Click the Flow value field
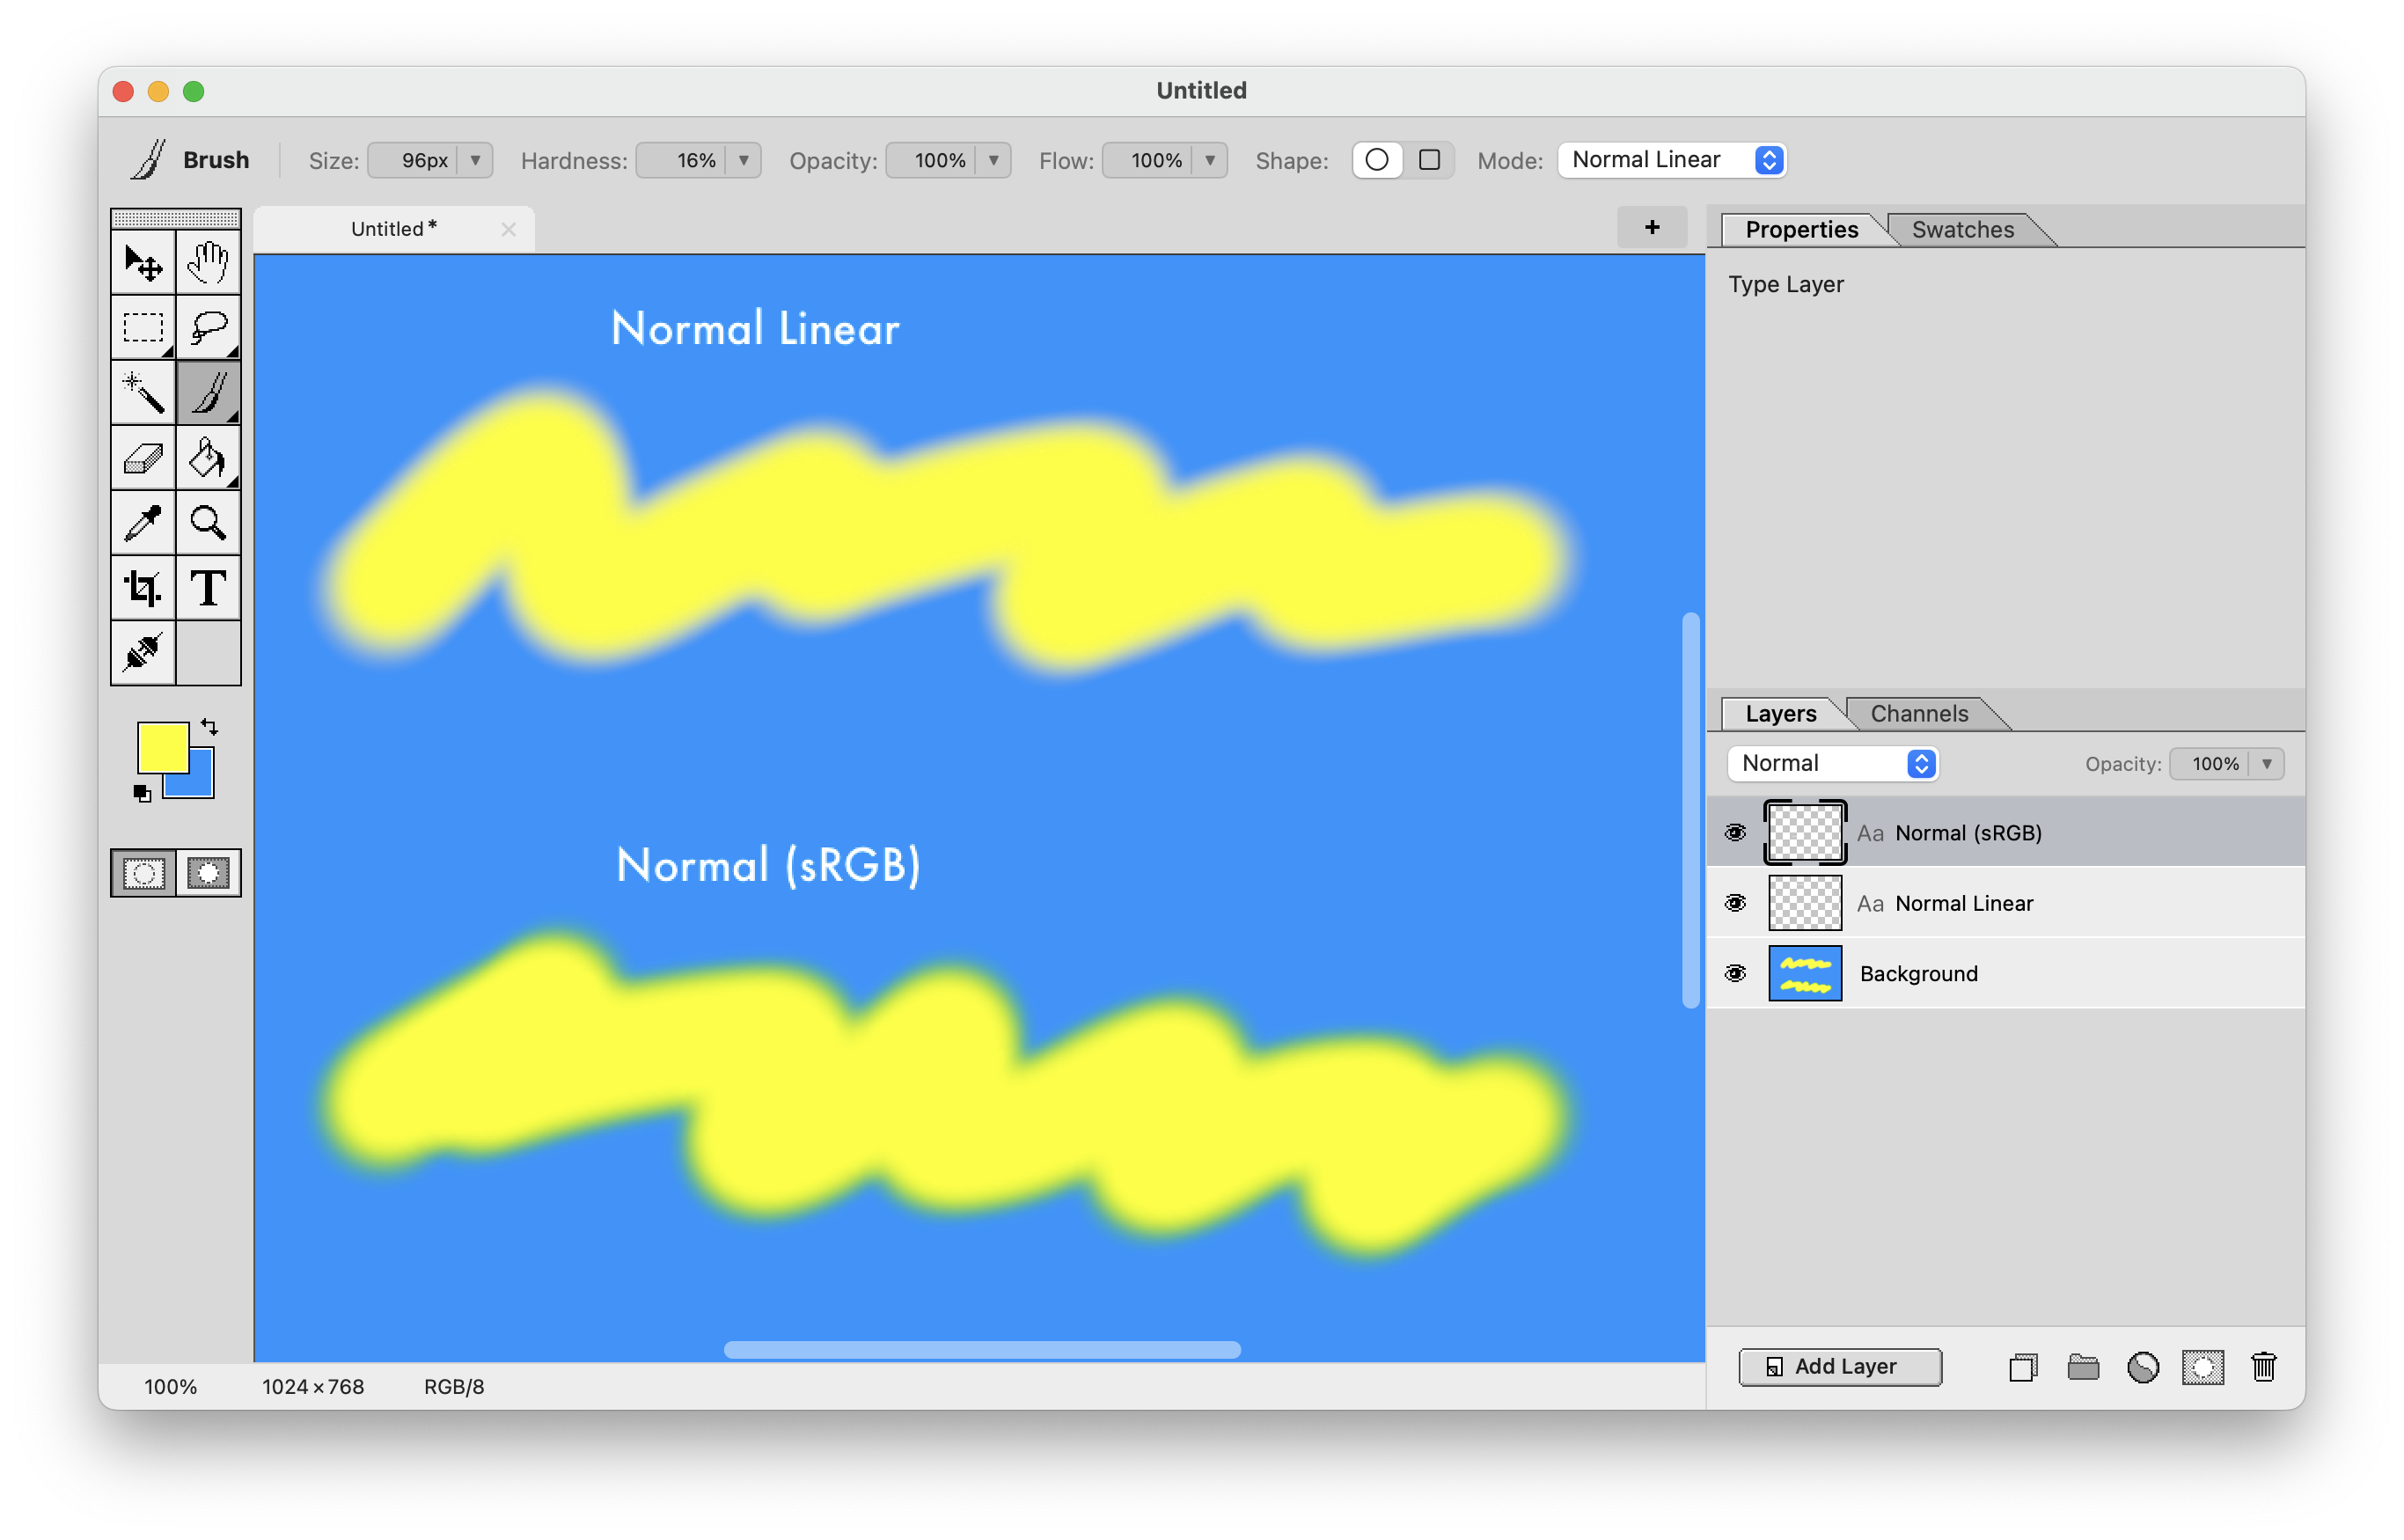The height and width of the screenshot is (1540, 2404). (1148, 160)
